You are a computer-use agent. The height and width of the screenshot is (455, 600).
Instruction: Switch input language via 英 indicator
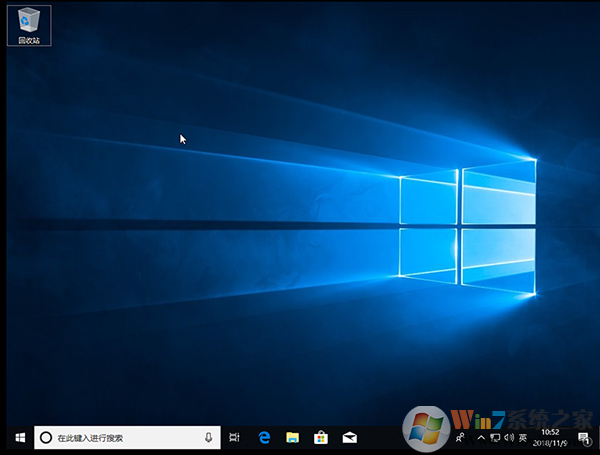(523, 438)
